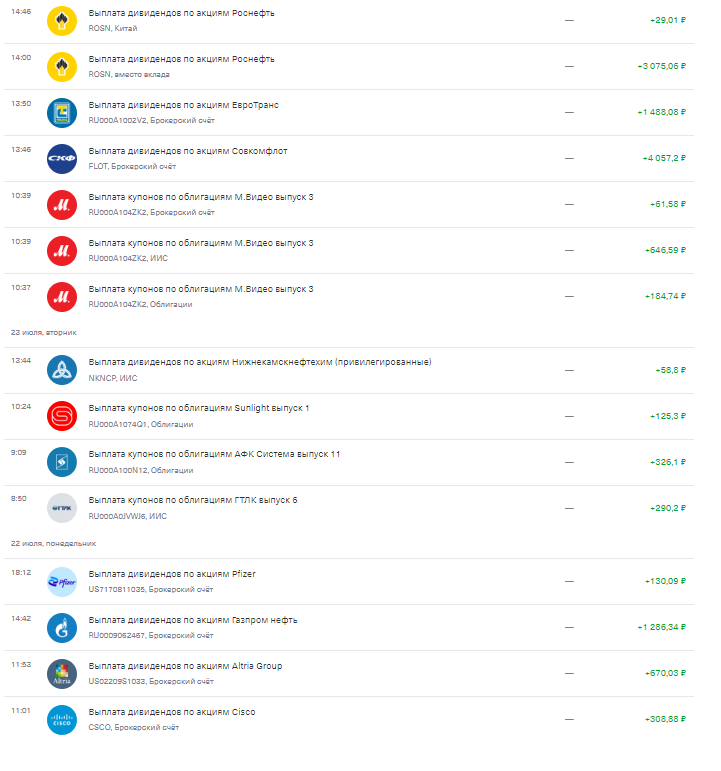Click the grey ГТЛК logo icon
The height and width of the screenshot is (771, 721).
[61, 508]
